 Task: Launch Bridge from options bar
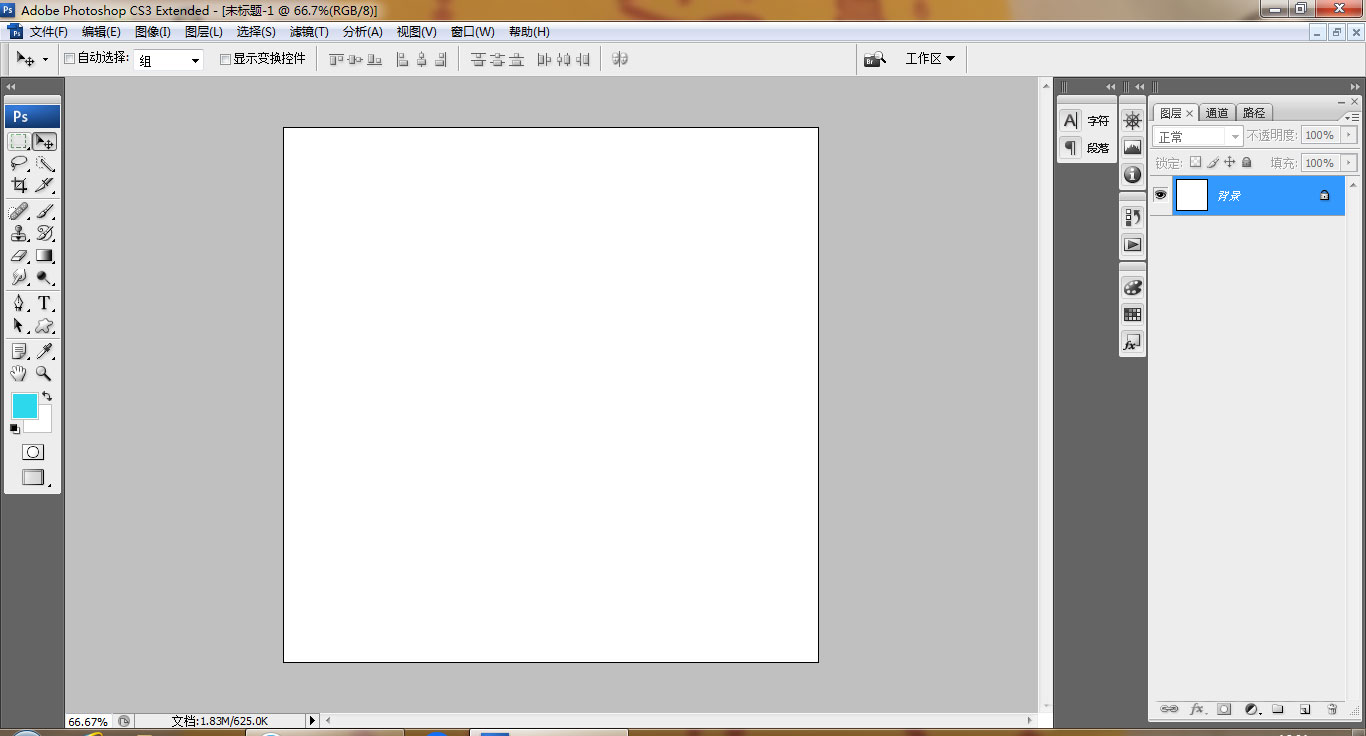(x=875, y=59)
